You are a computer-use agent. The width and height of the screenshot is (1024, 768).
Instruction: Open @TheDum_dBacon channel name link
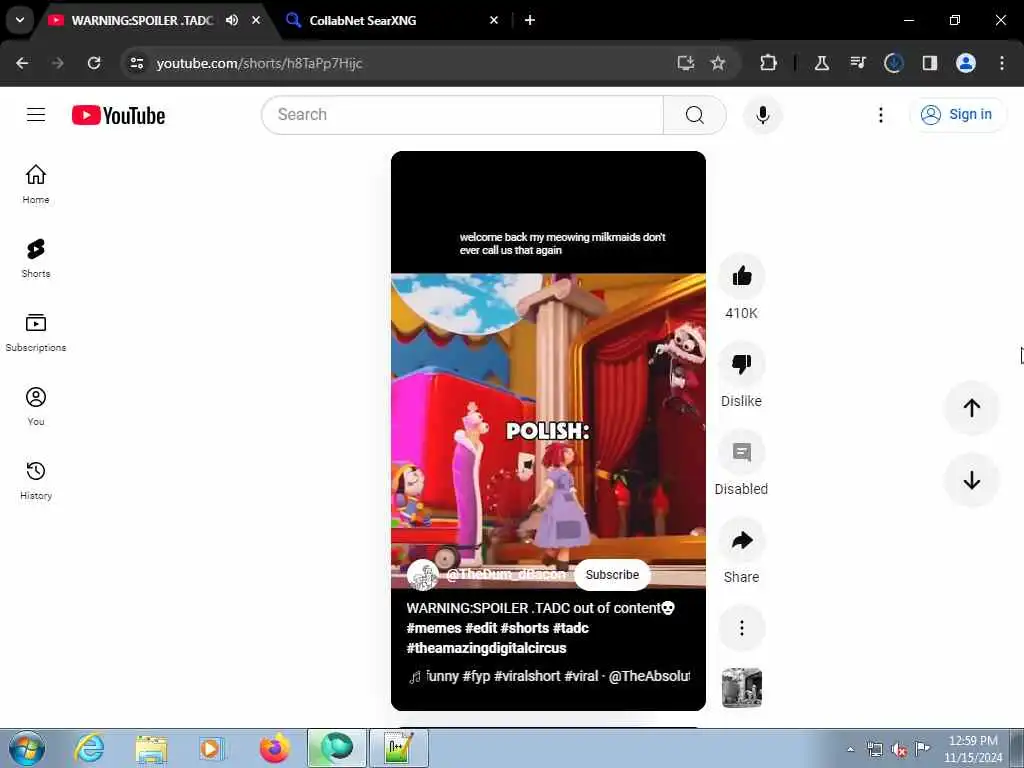505,575
